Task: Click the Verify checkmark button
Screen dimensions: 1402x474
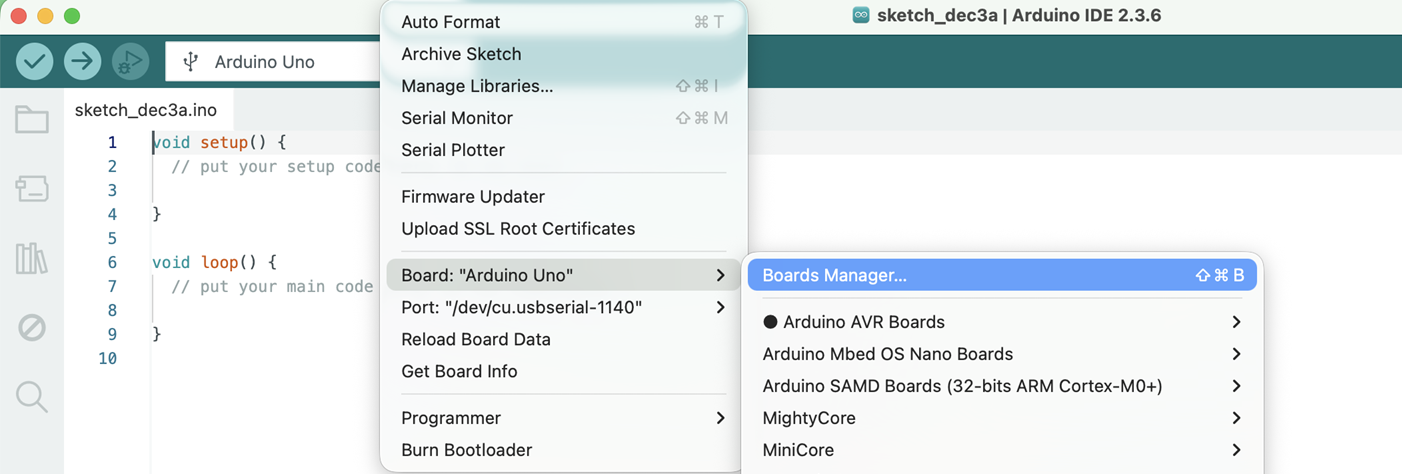Action: tap(35, 62)
